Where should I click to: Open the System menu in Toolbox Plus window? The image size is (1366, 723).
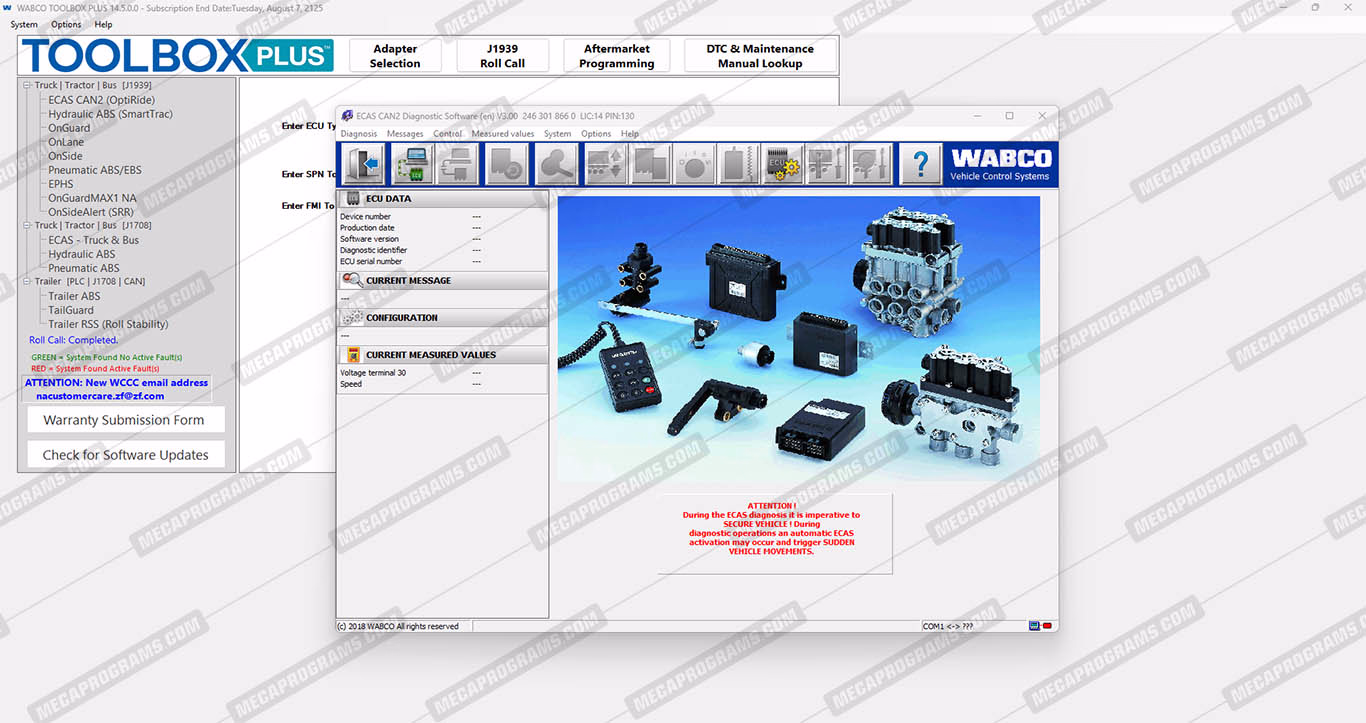click(24, 25)
